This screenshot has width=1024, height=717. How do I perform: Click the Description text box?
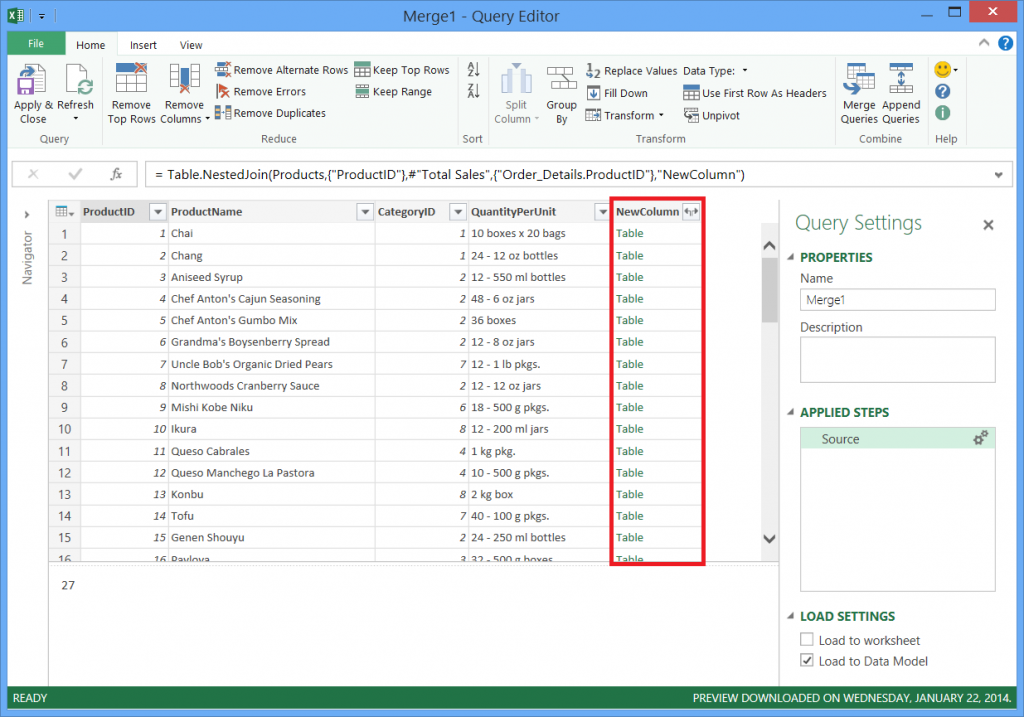pyautogui.click(x=898, y=360)
